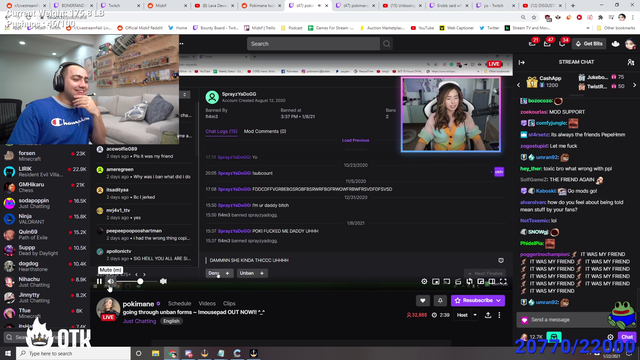Switch to Chat Logs (15) tab

click(x=221, y=131)
